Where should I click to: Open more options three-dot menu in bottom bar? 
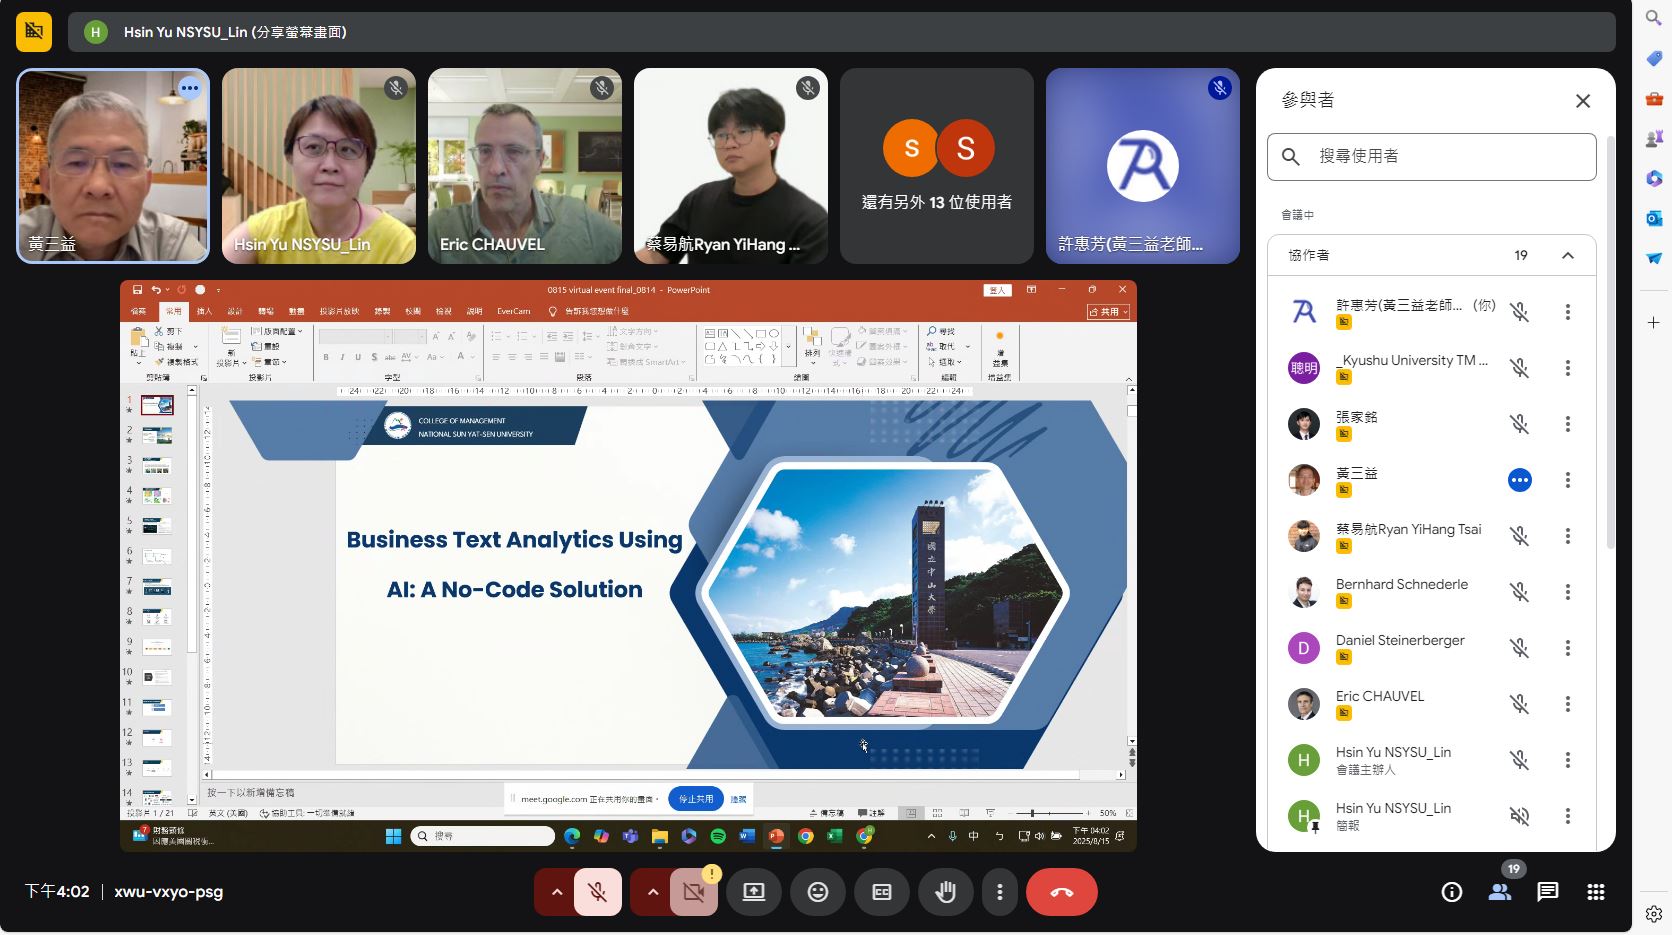999,892
